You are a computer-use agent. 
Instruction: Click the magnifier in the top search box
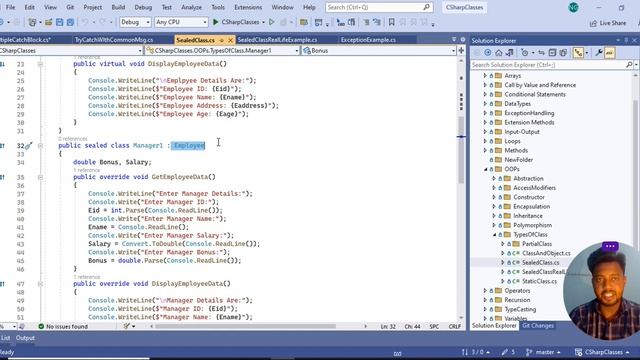point(426,7)
